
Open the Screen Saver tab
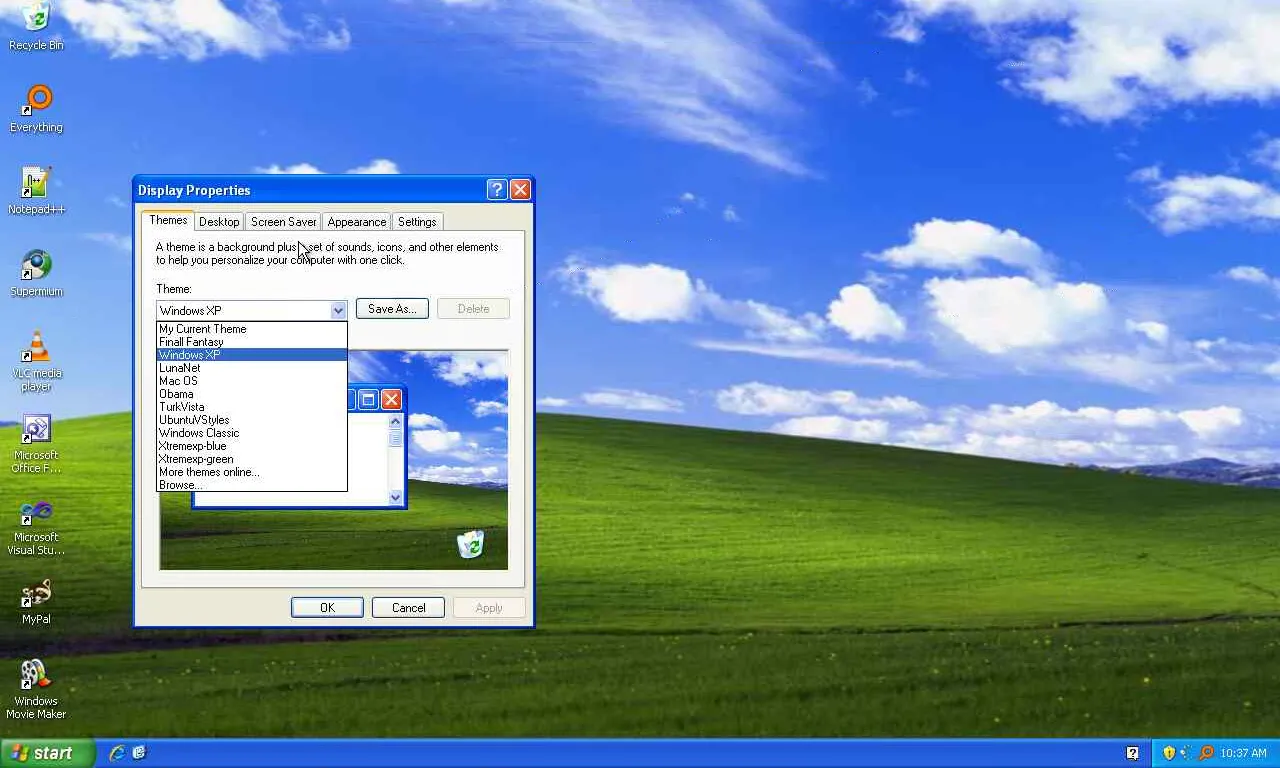click(x=284, y=222)
